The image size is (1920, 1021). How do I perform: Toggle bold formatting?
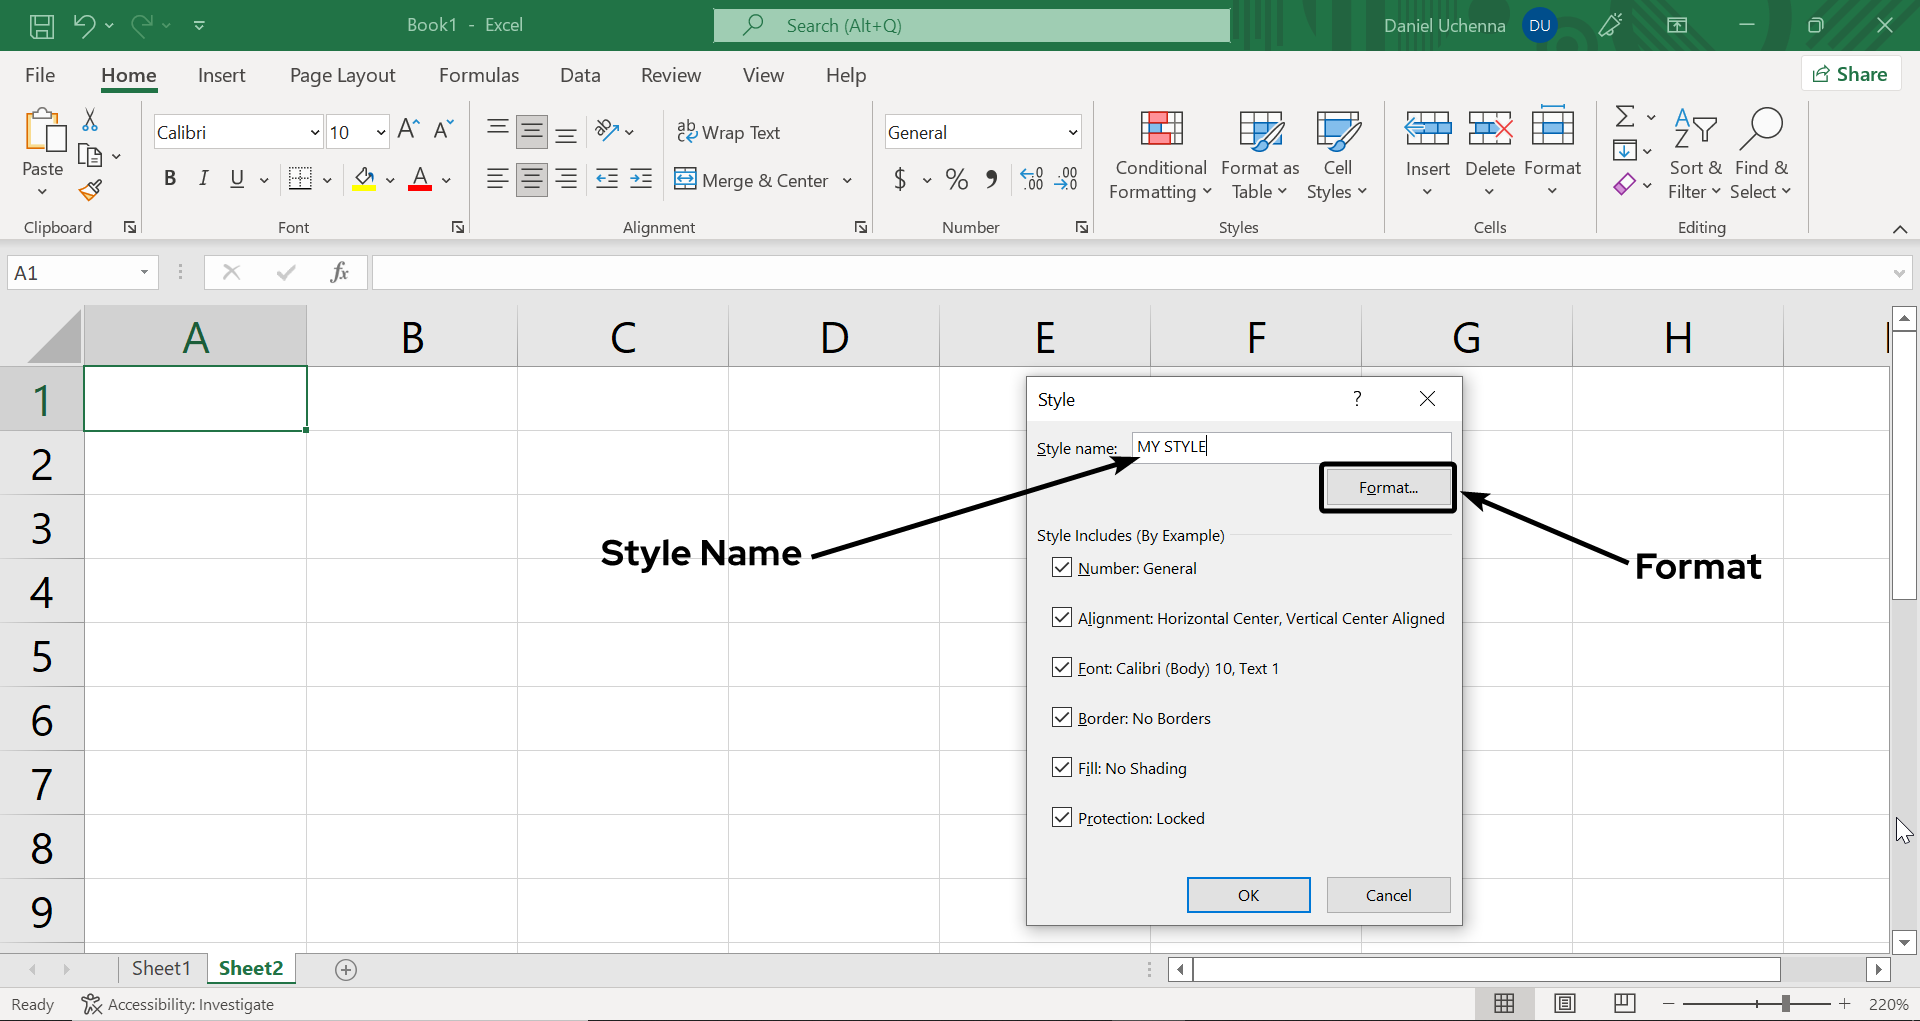point(169,179)
